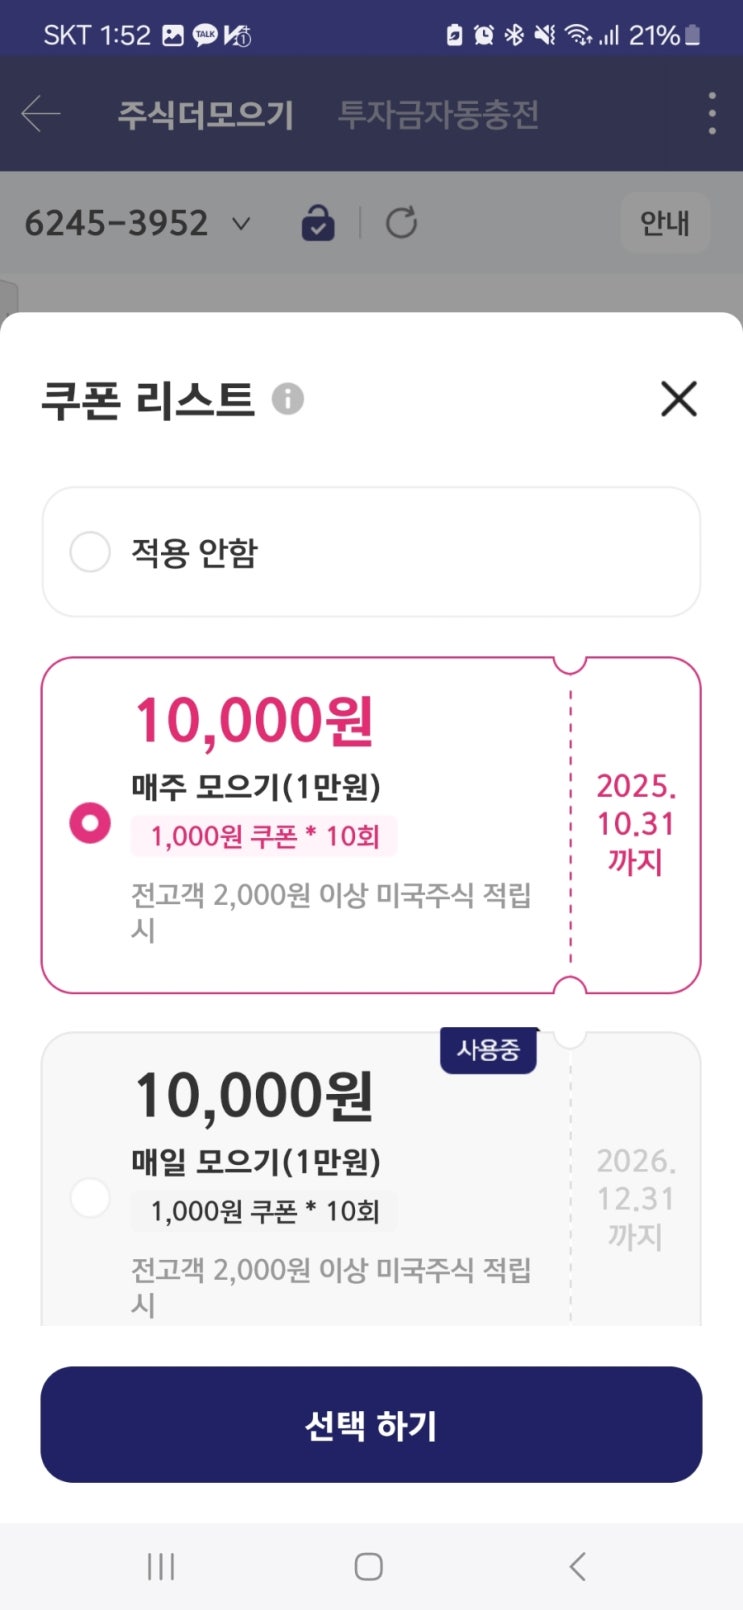Open Android recent apps button
Screen dimensions: 743x1610
pyautogui.click(x=161, y=1567)
